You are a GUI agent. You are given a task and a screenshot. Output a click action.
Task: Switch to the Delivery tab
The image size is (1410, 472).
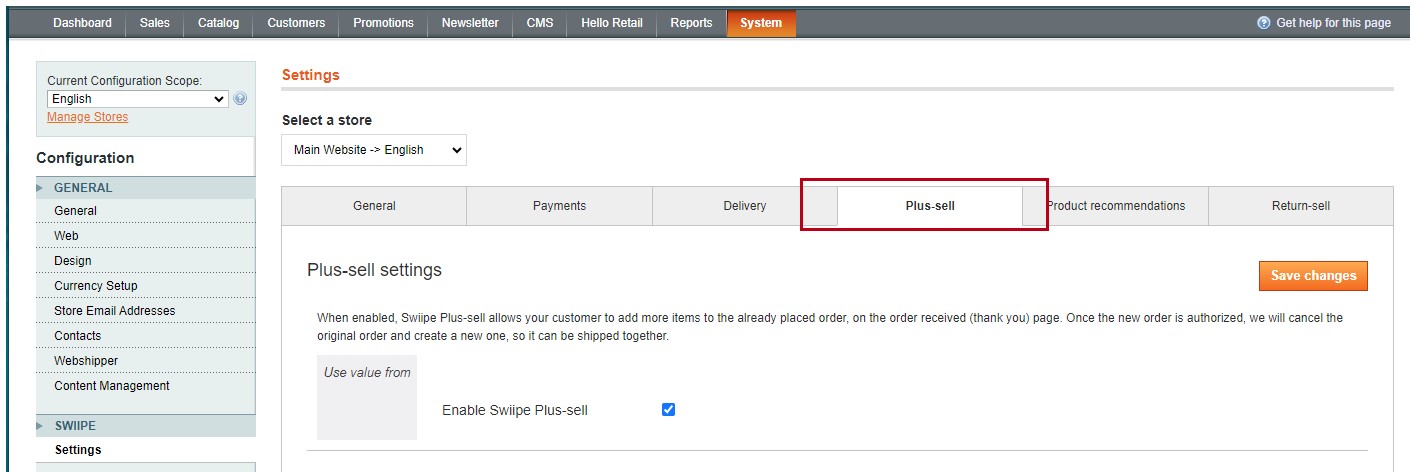pyautogui.click(x=744, y=206)
